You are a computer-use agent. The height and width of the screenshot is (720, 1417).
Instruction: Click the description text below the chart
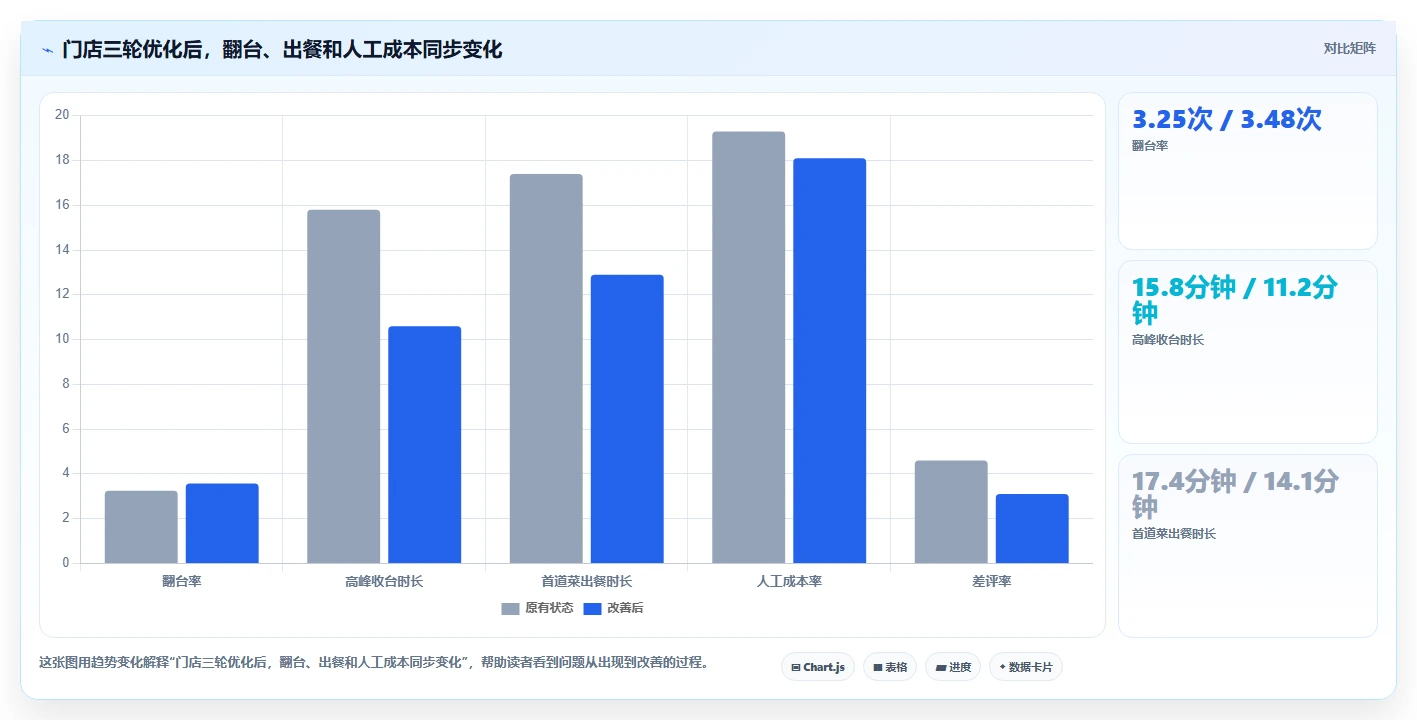tap(374, 662)
